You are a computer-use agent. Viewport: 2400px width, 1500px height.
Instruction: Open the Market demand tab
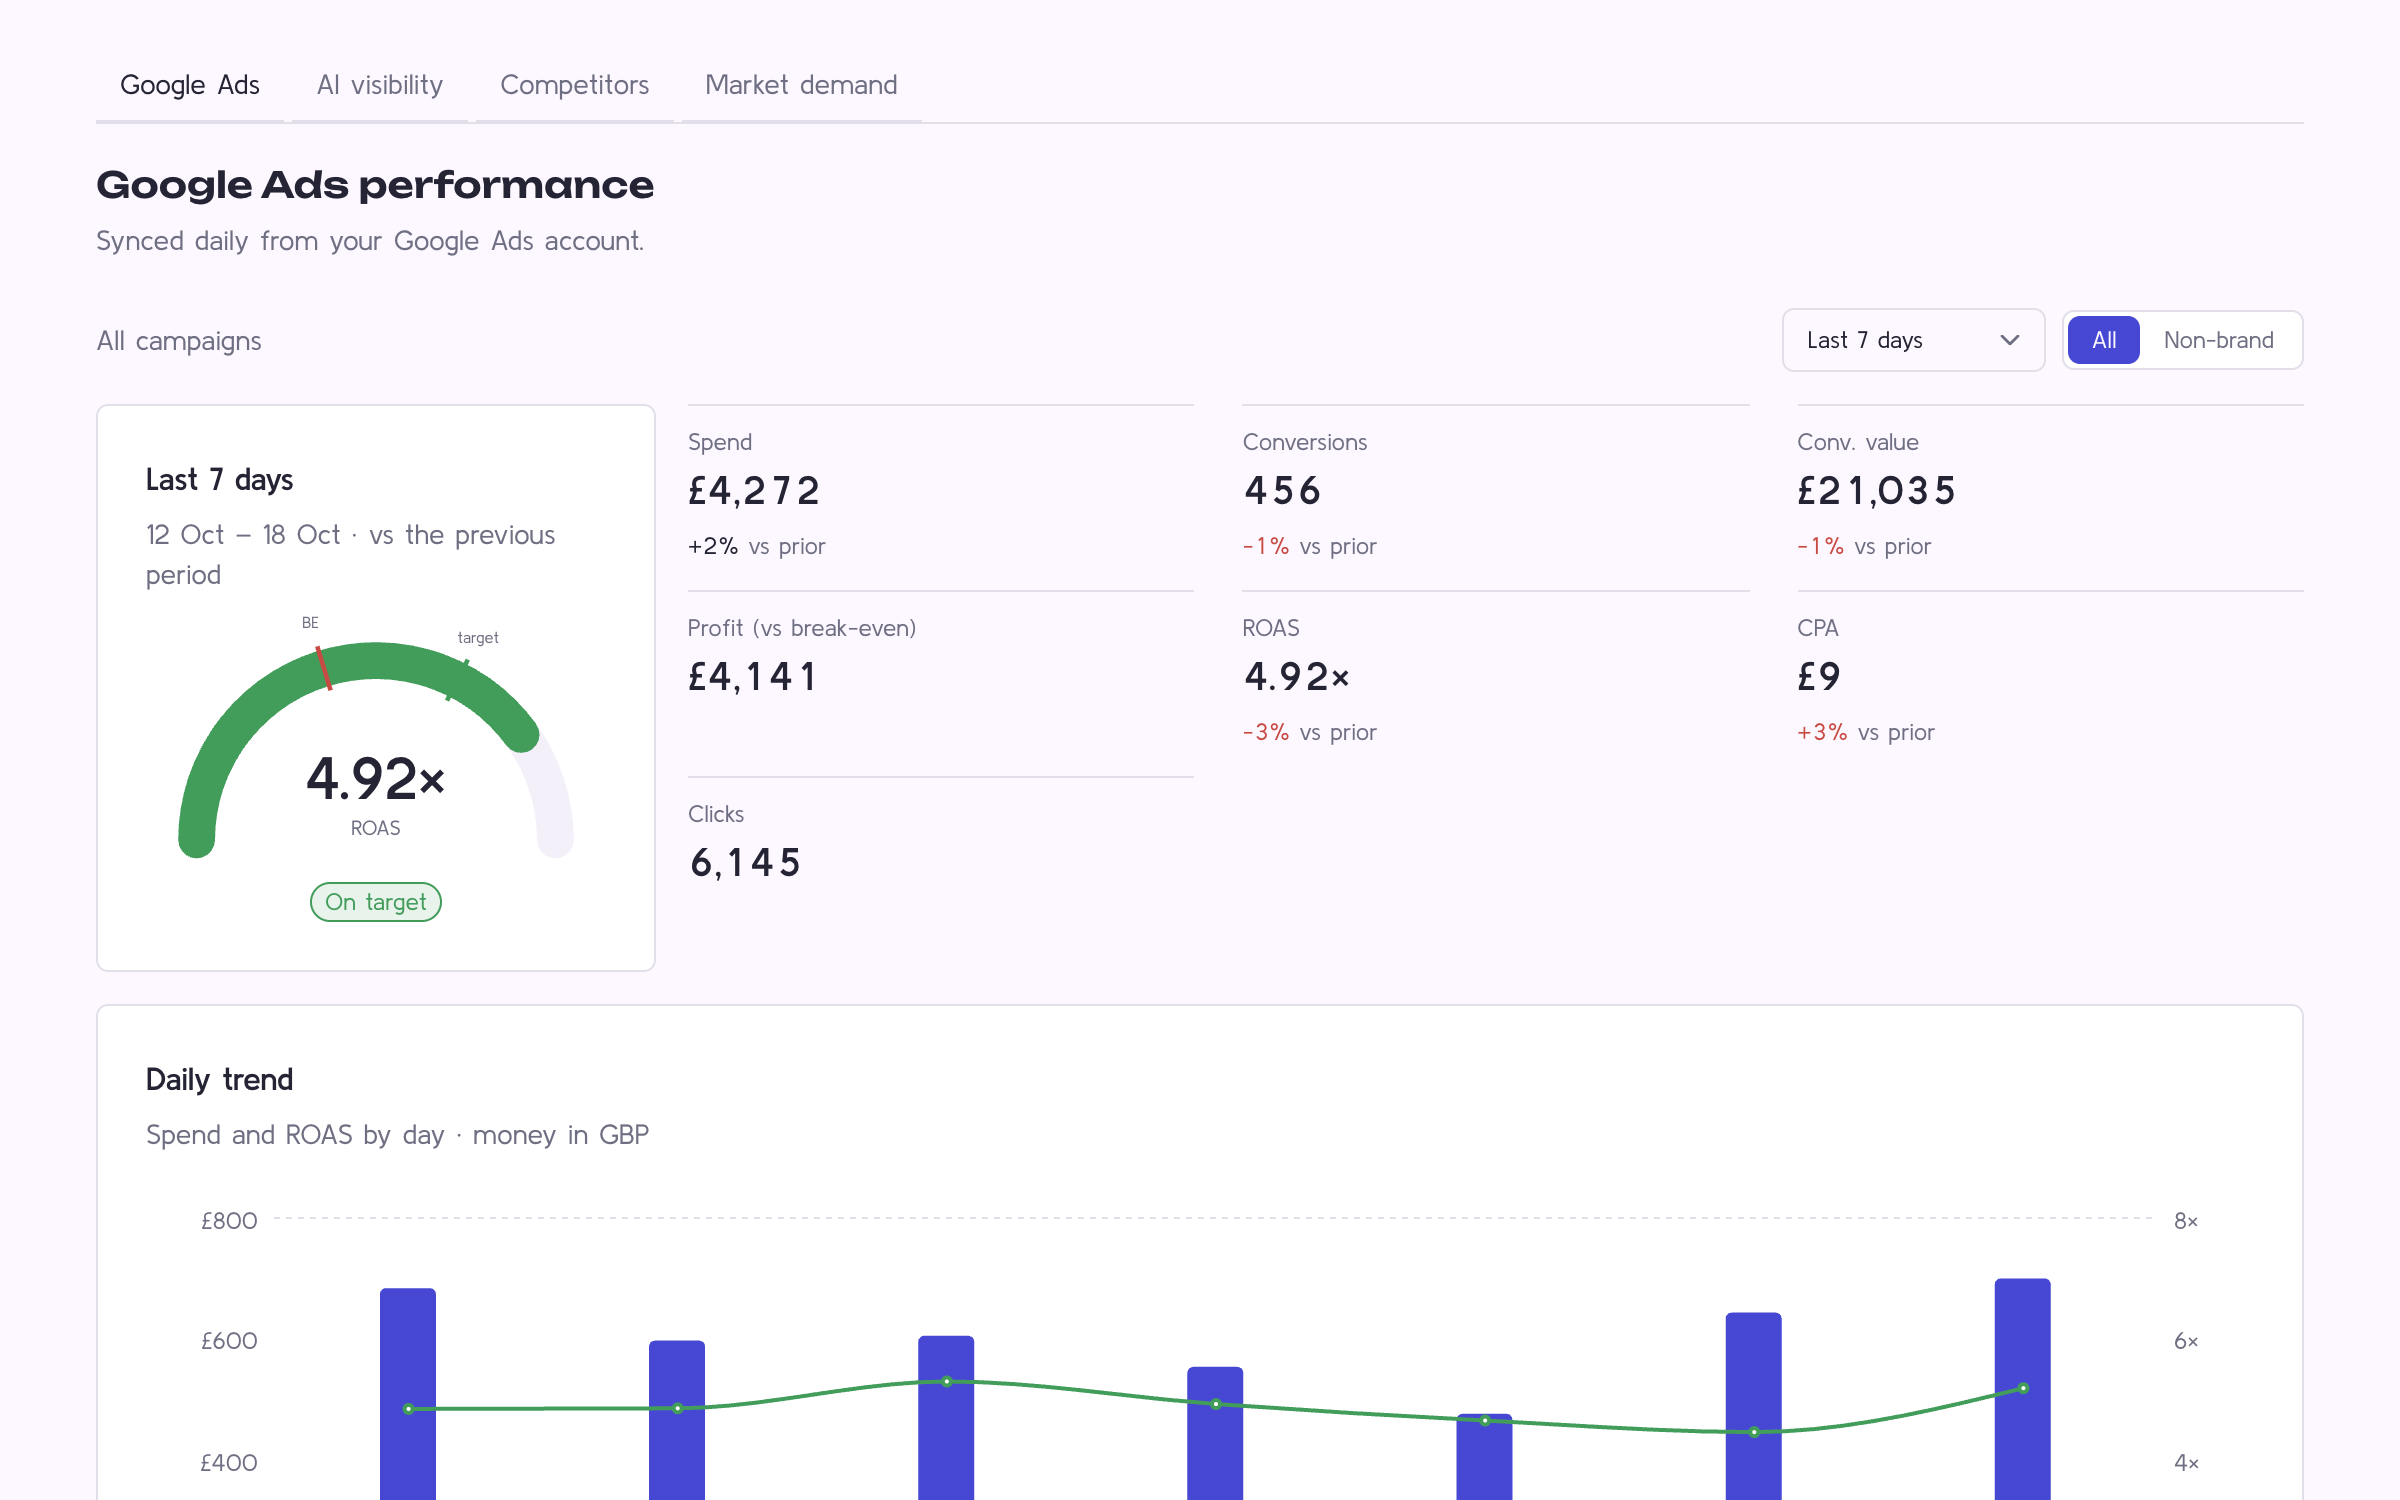click(x=801, y=85)
